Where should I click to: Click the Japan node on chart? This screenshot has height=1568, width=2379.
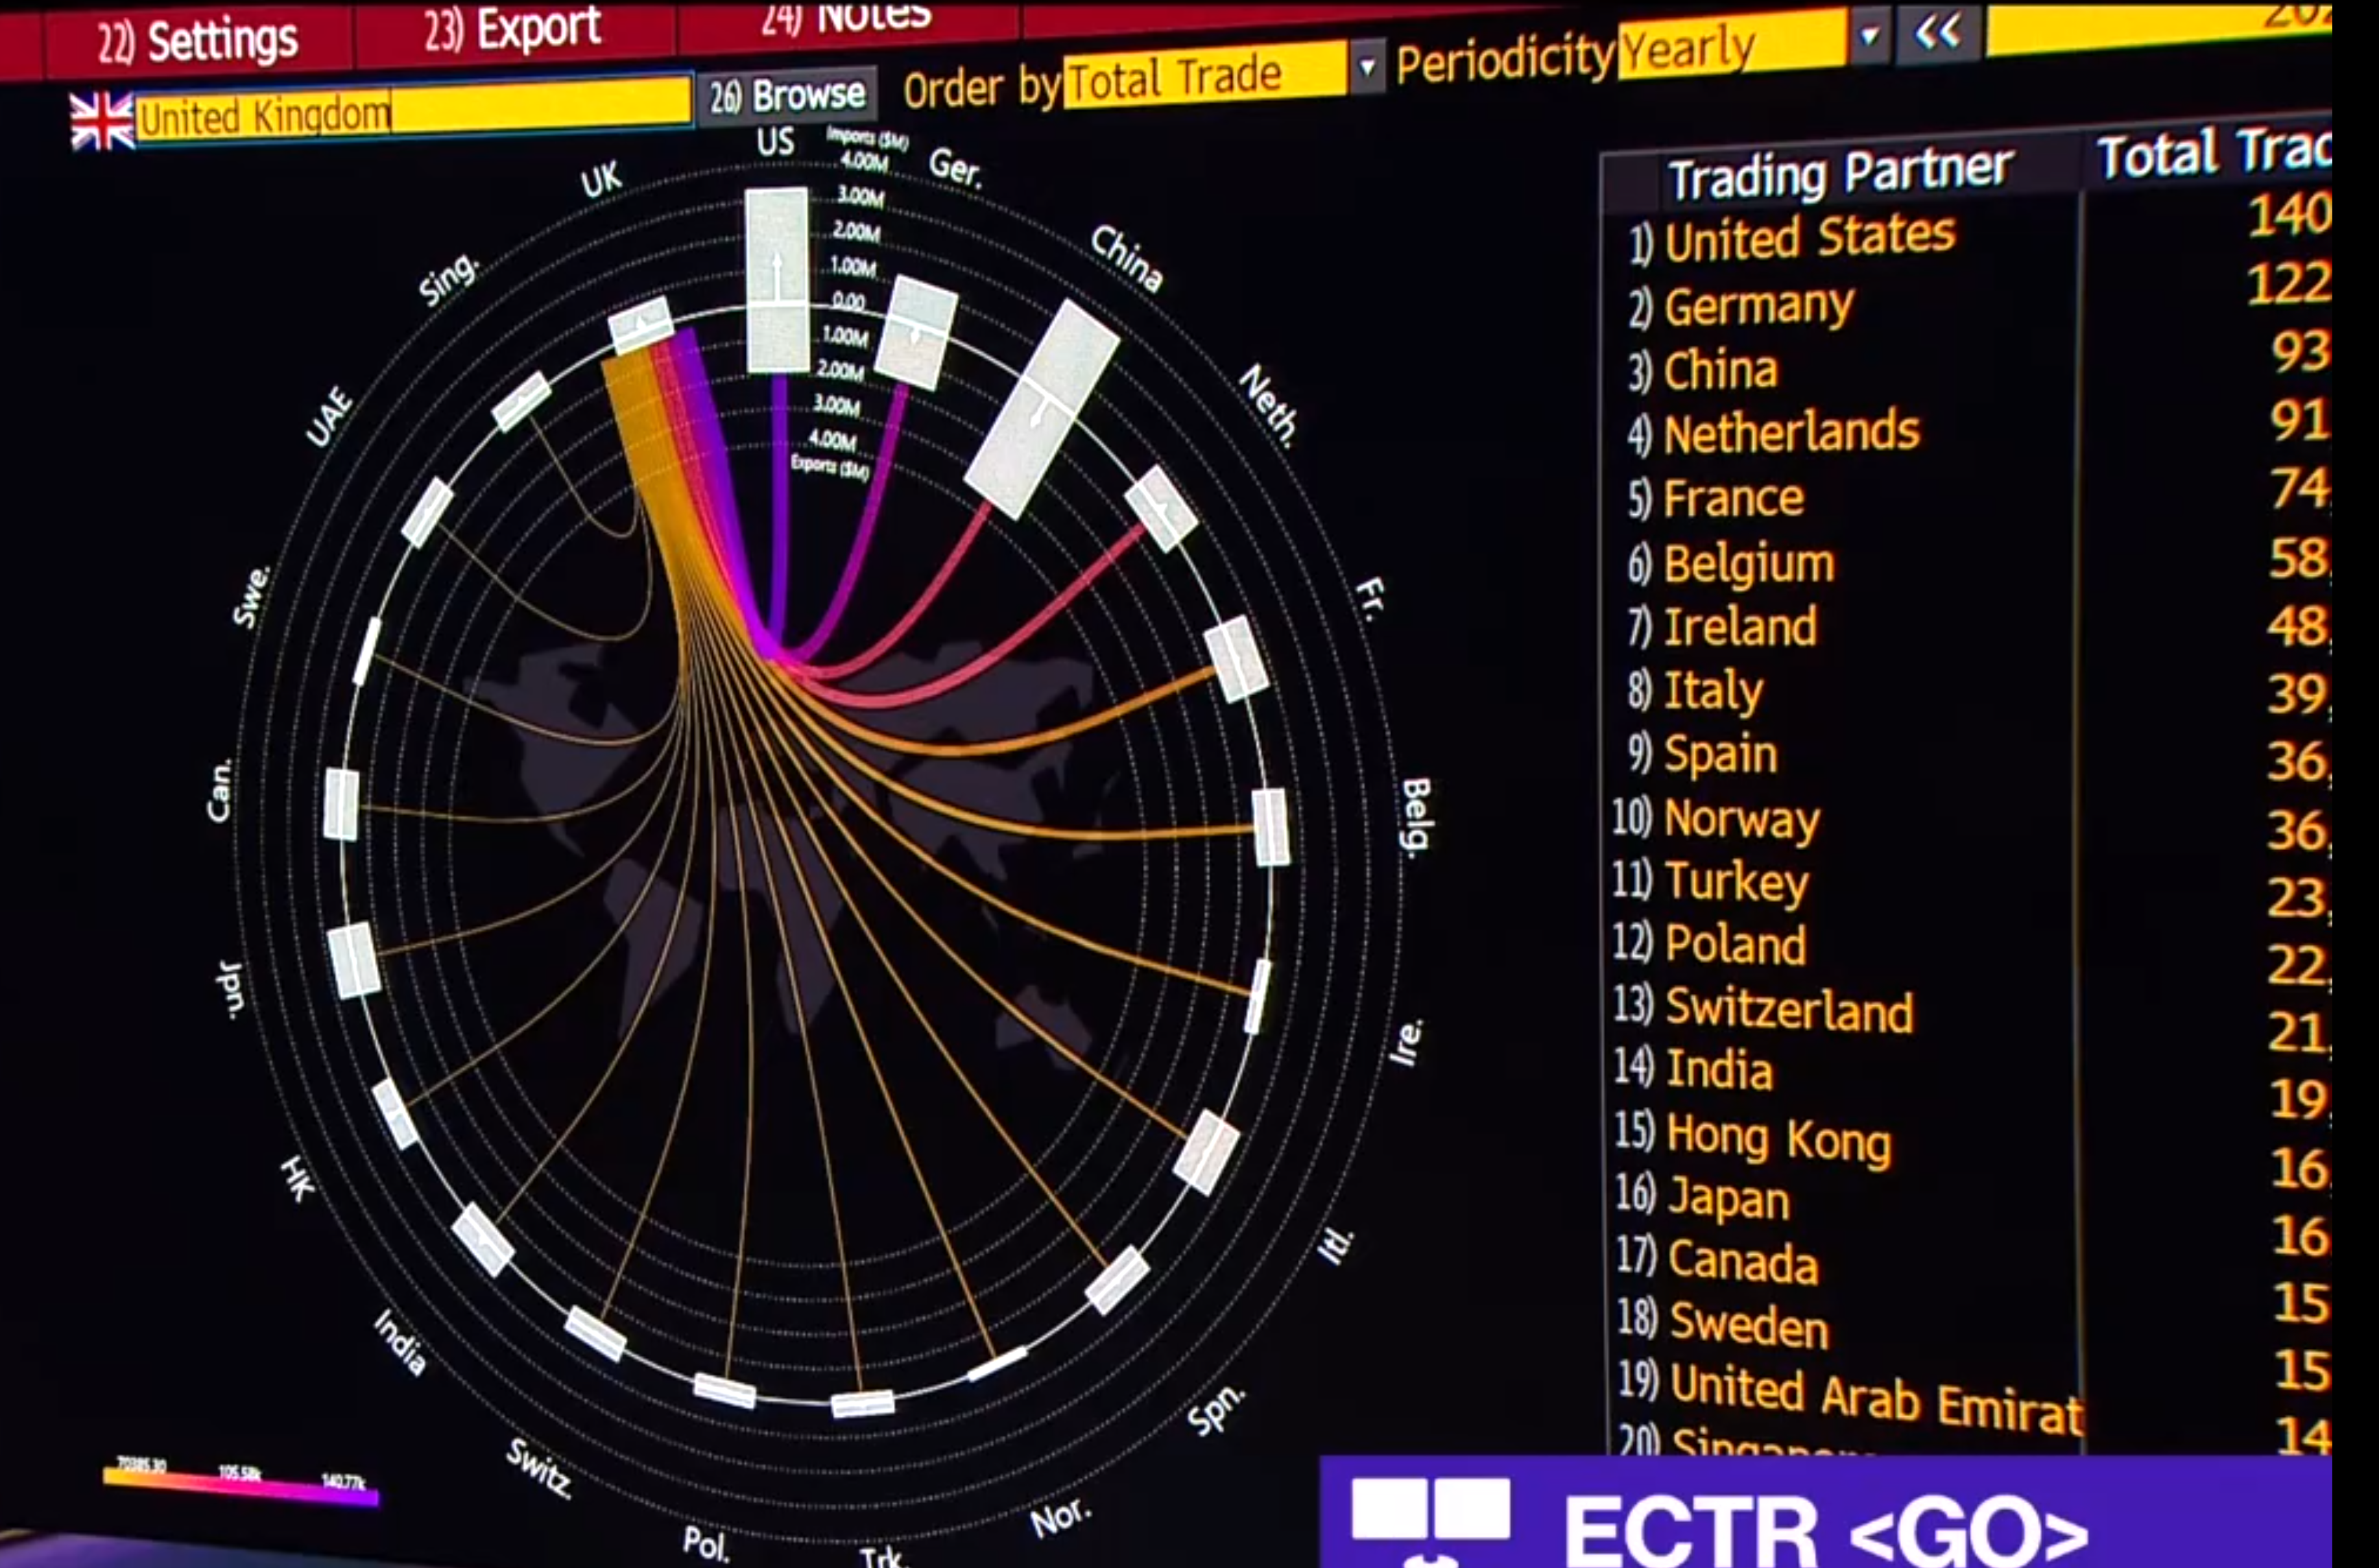pos(354,960)
